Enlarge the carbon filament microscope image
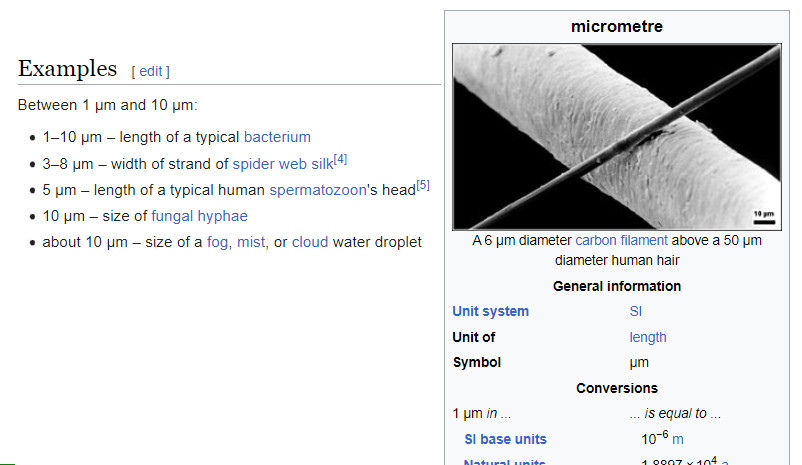802x465 pixels. [616, 136]
